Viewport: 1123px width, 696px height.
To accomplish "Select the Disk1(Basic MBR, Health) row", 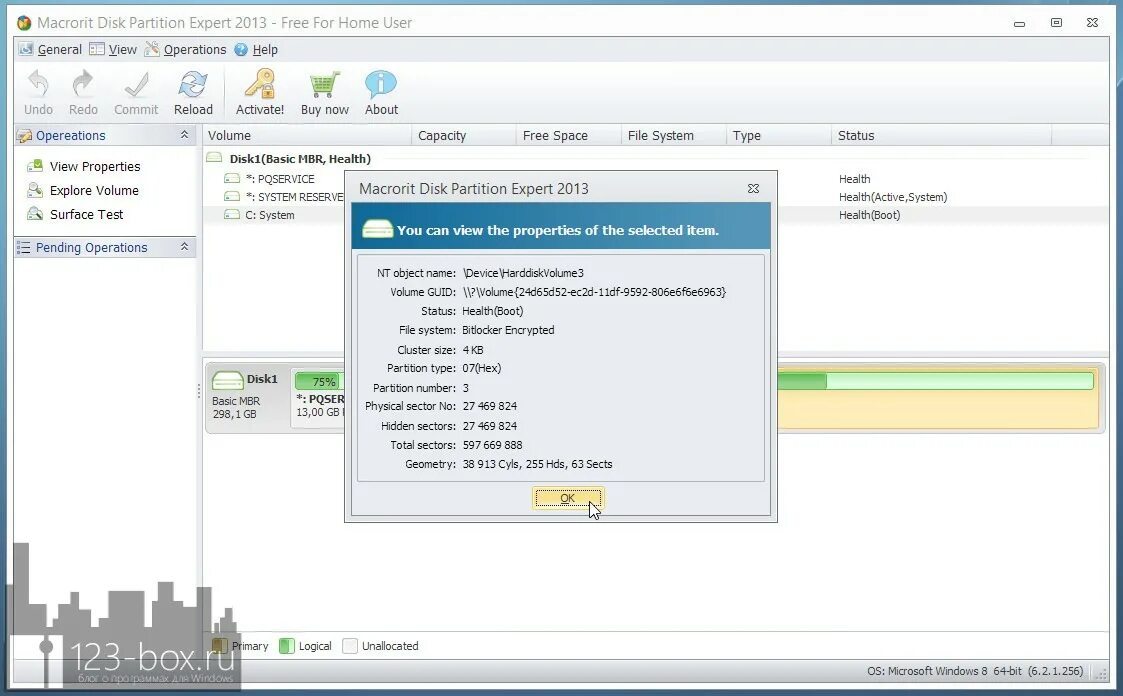I will (x=299, y=159).
